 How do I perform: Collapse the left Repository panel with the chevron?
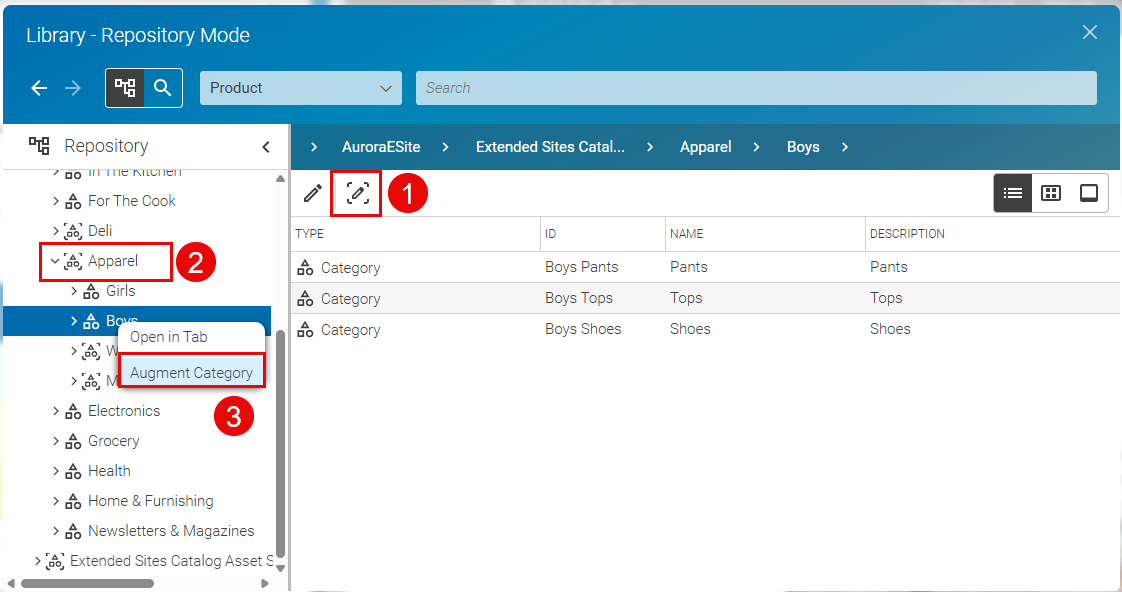[x=265, y=146]
